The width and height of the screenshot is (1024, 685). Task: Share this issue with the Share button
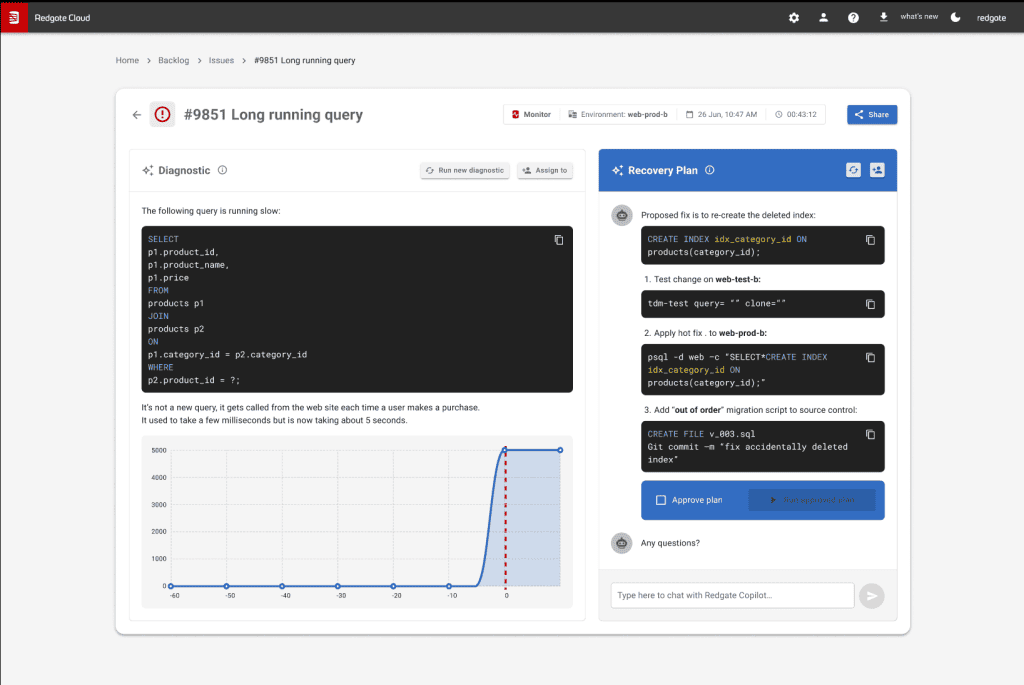tap(872, 114)
